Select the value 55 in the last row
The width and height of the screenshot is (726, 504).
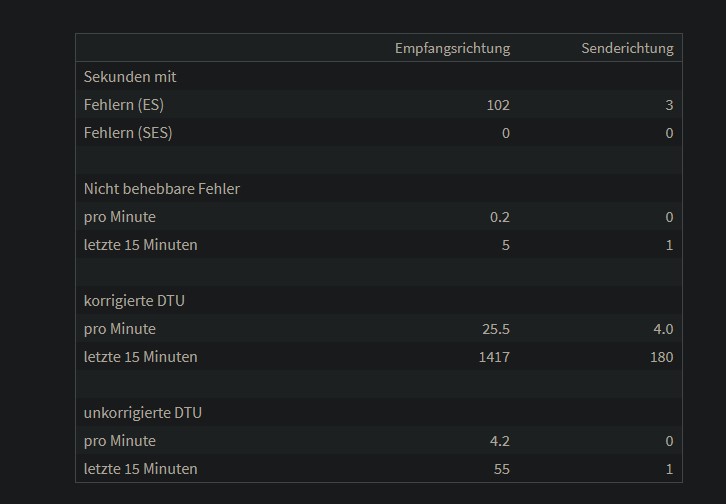tap(501, 469)
